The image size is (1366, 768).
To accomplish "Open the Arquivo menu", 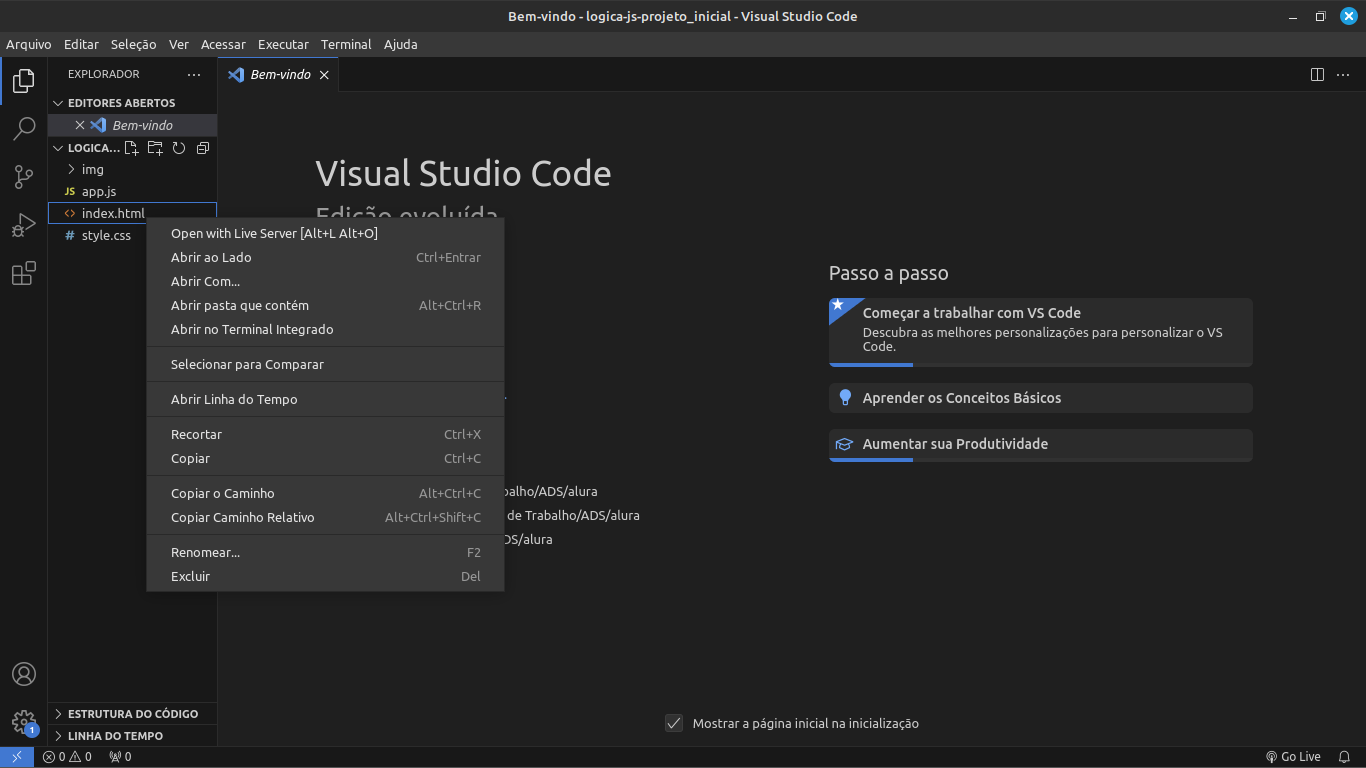I will point(29,44).
